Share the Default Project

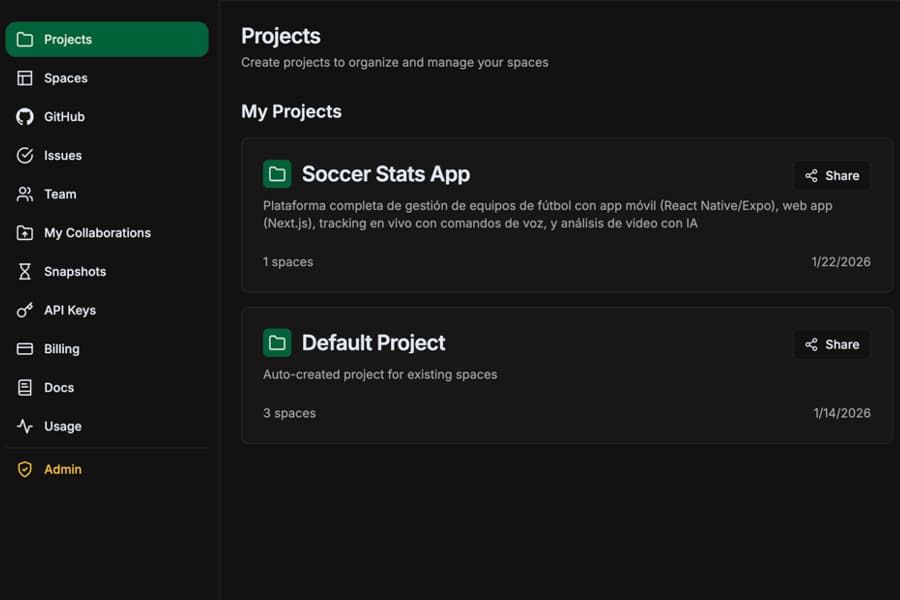point(831,344)
